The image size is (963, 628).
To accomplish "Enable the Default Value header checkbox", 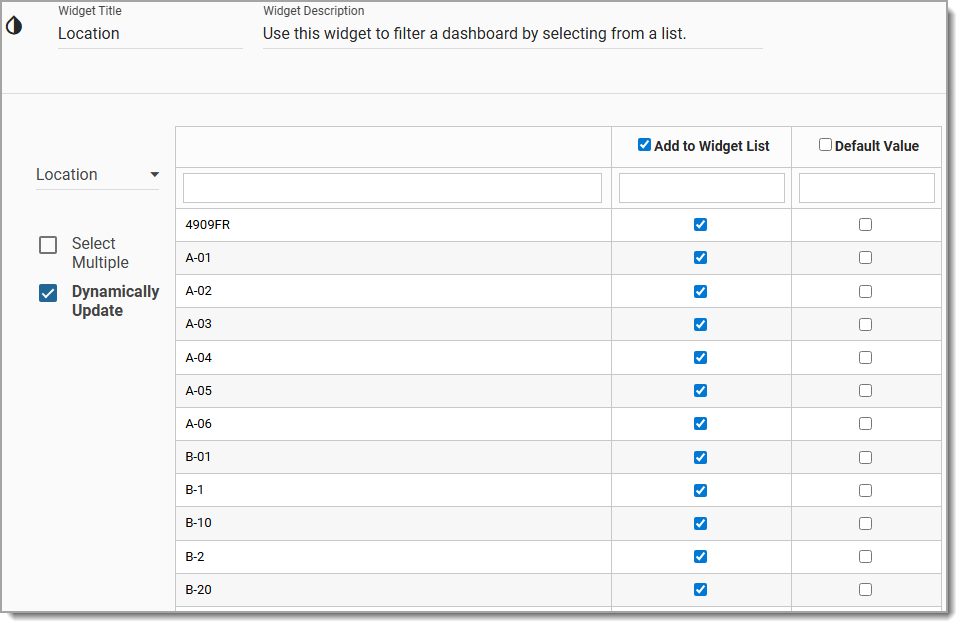I will pos(826,144).
